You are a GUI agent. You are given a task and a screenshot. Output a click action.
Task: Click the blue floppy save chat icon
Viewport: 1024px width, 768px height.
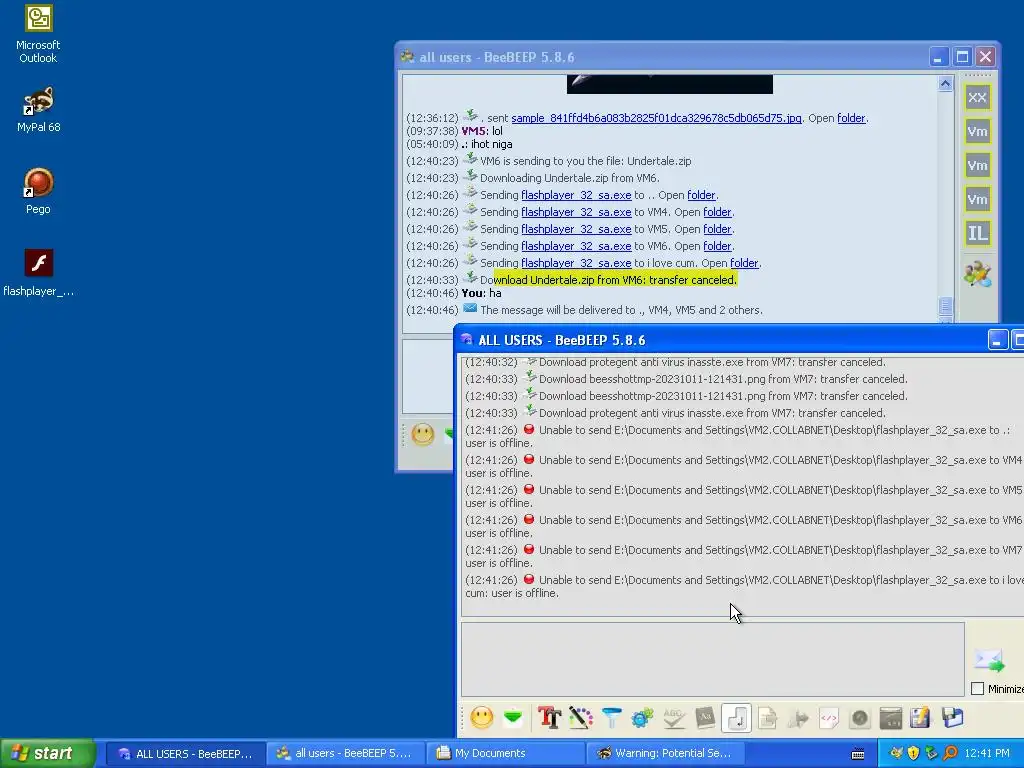pos(953,718)
